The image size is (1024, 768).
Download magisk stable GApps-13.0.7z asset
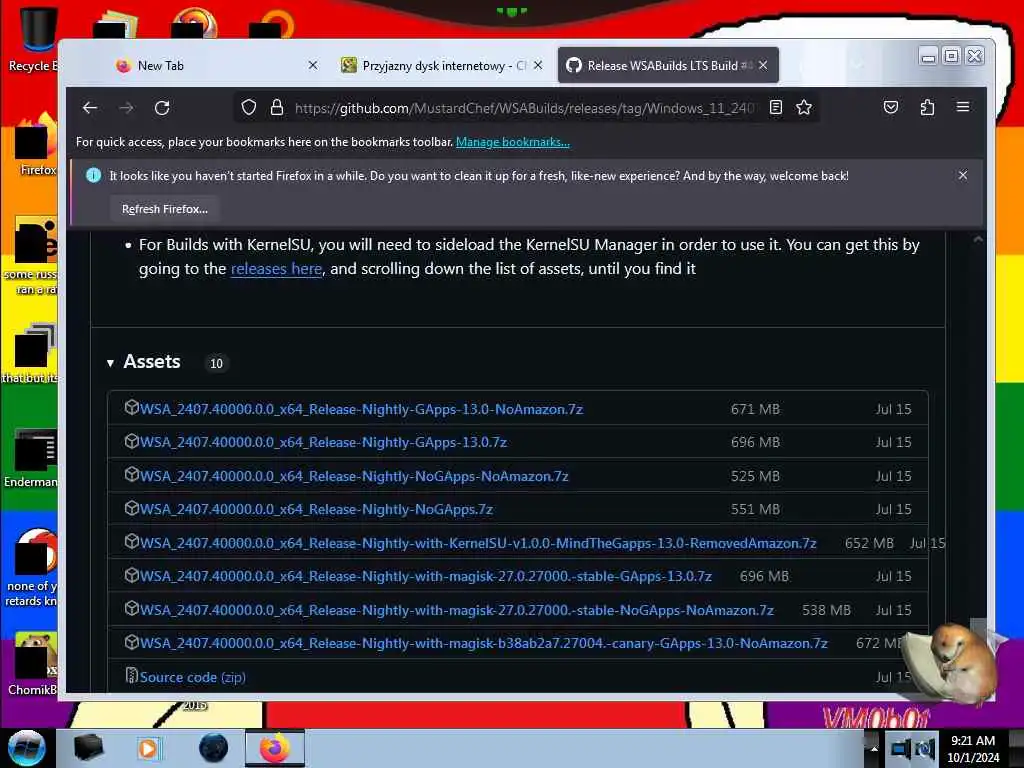426,576
